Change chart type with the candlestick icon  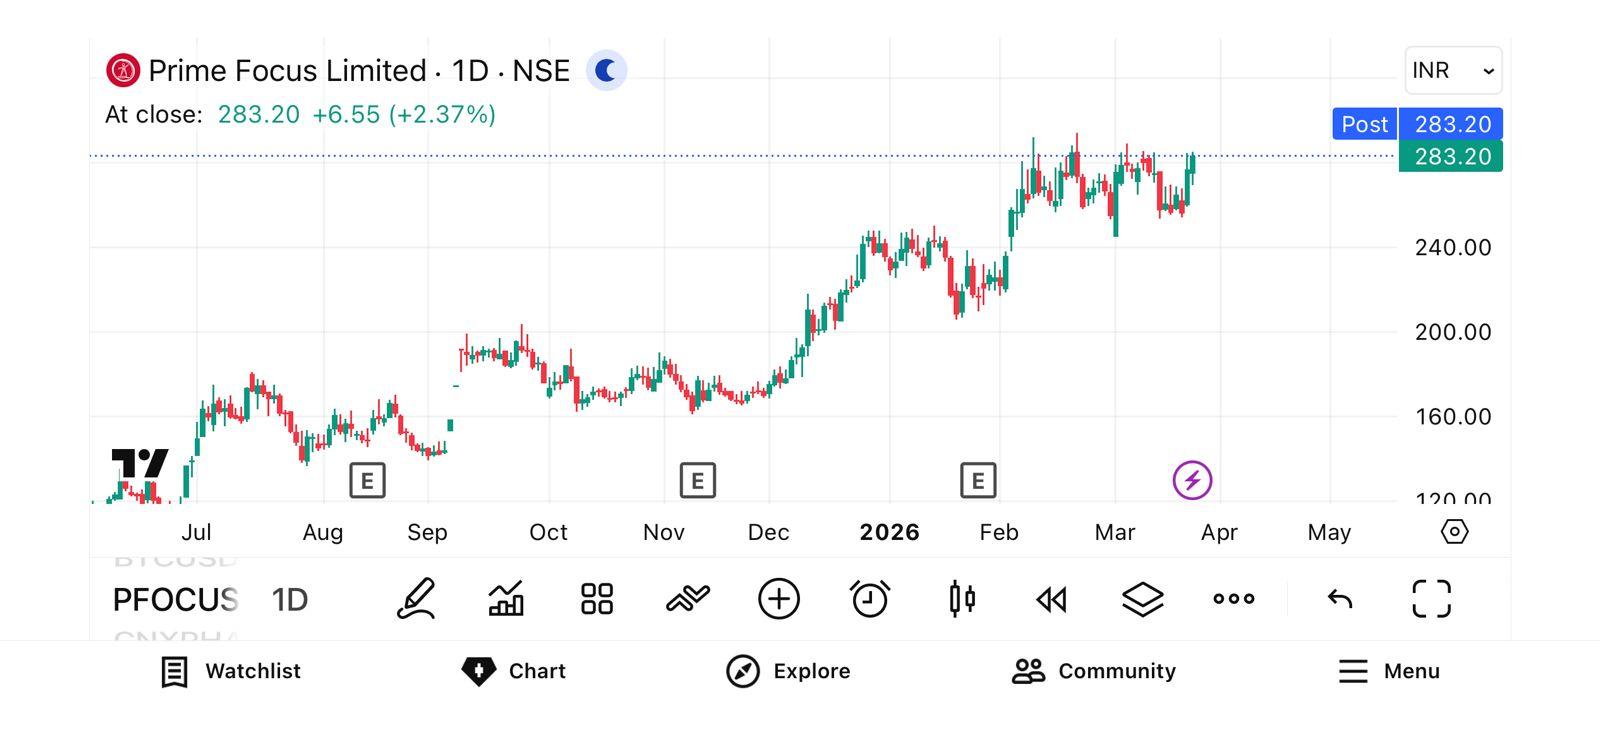point(962,599)
